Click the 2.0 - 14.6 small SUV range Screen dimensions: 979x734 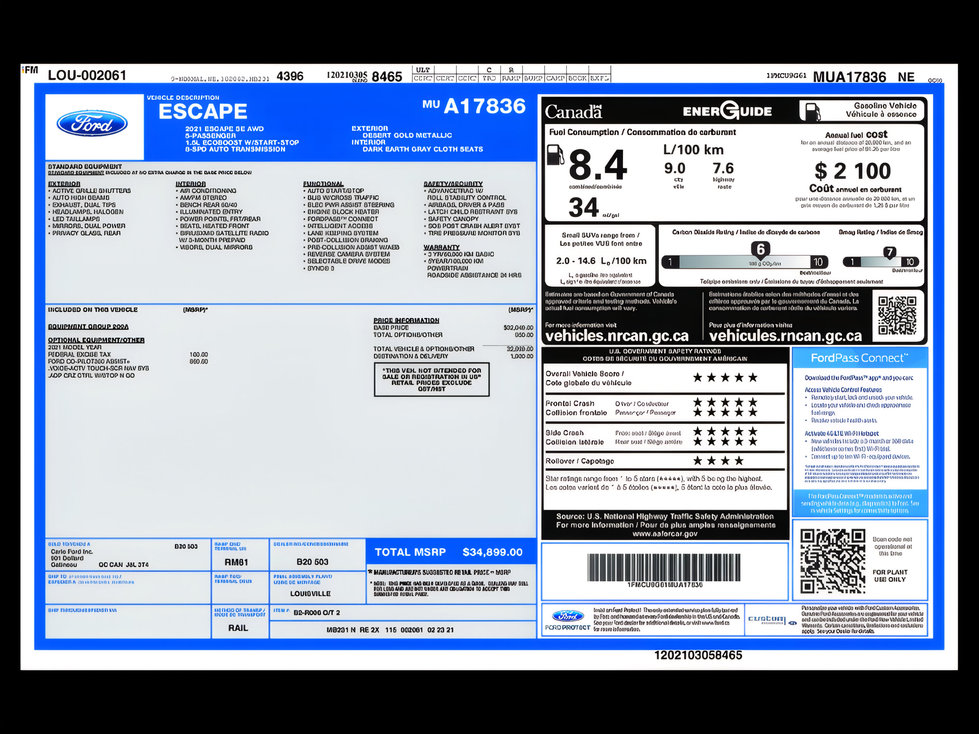tap(601, 261)
